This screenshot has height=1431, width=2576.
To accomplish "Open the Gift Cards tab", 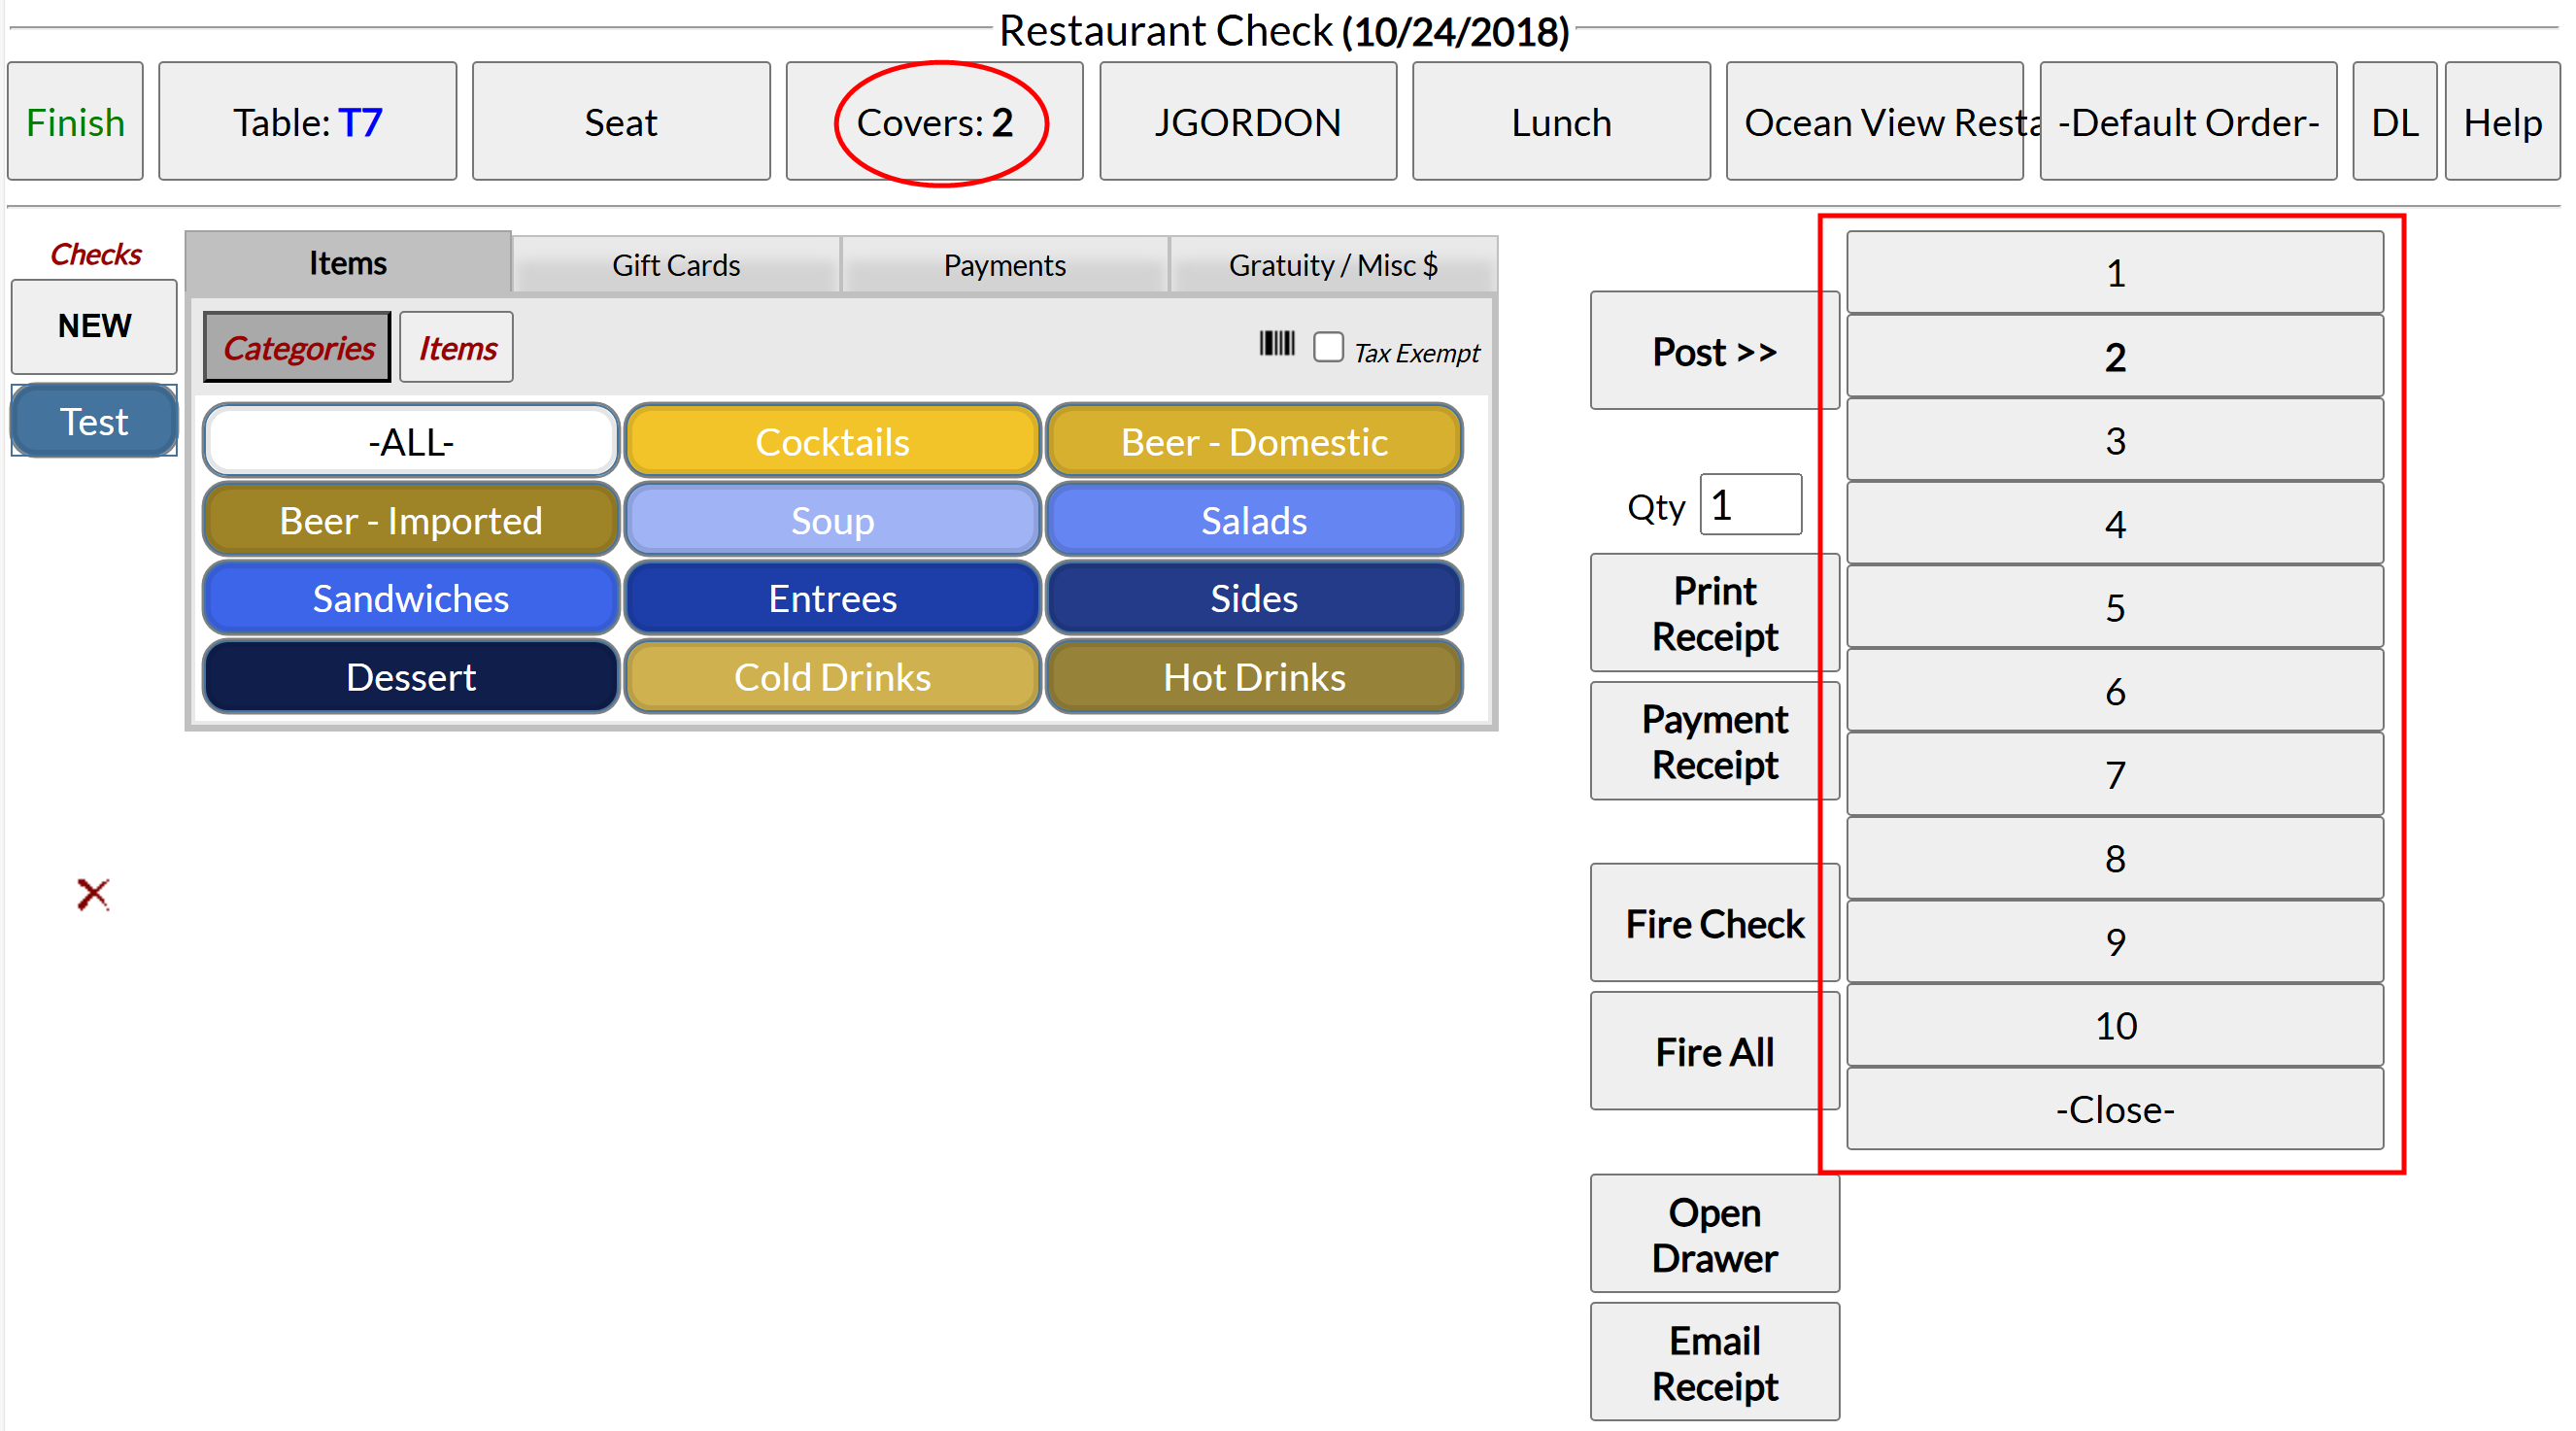I will [676, 266].
